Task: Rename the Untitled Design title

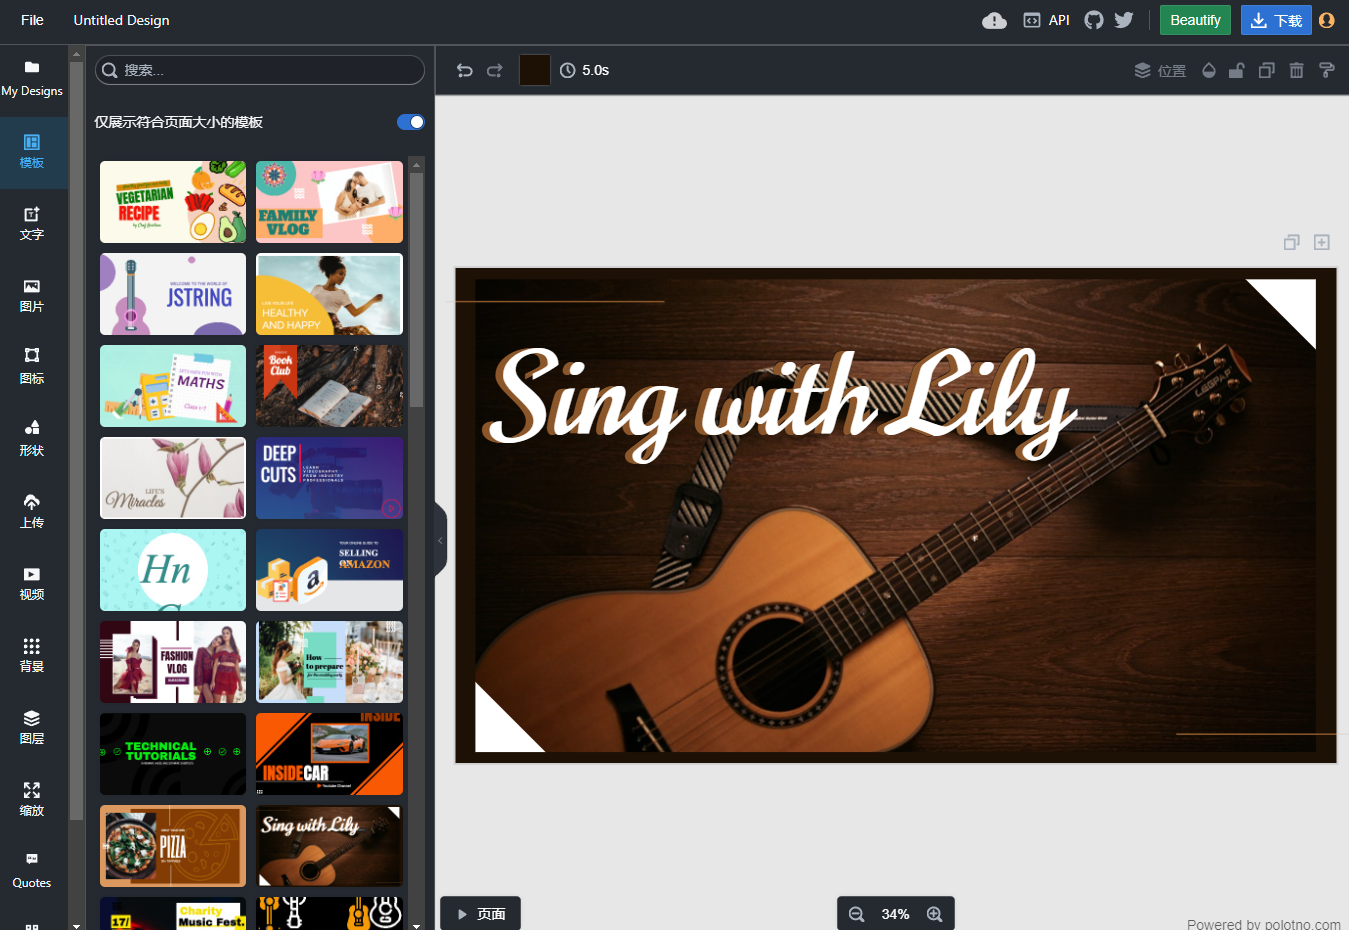Action: (x=121, y=20)
